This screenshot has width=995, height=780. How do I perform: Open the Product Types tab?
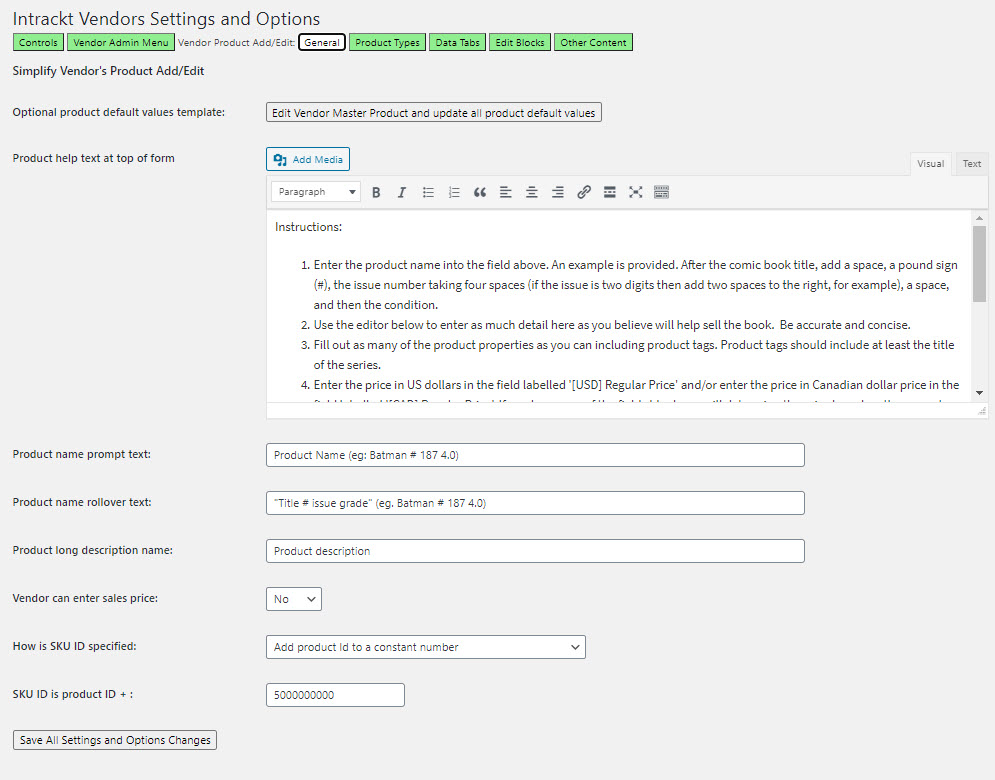coord(387,43)
